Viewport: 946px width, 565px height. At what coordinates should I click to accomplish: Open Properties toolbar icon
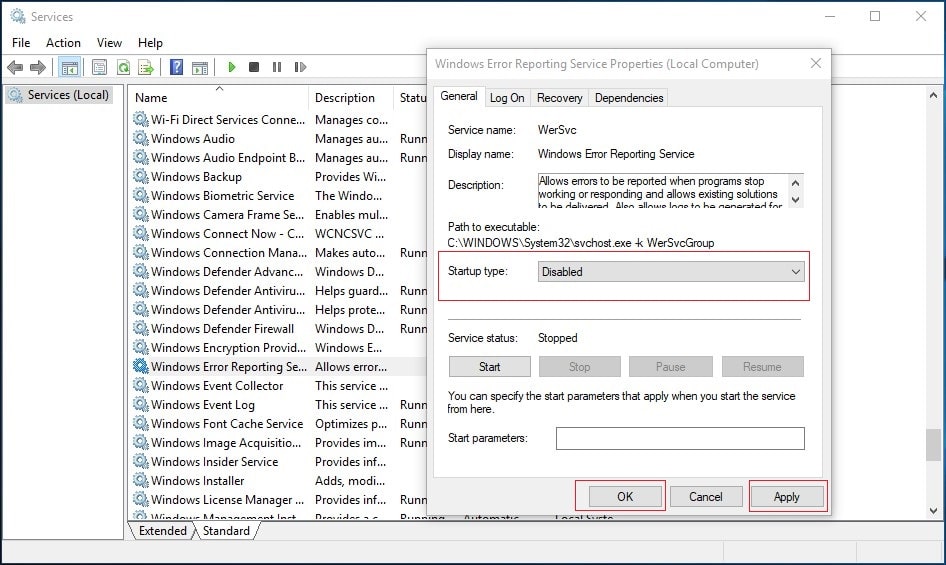pyautogui.click(x=100, y=67)
